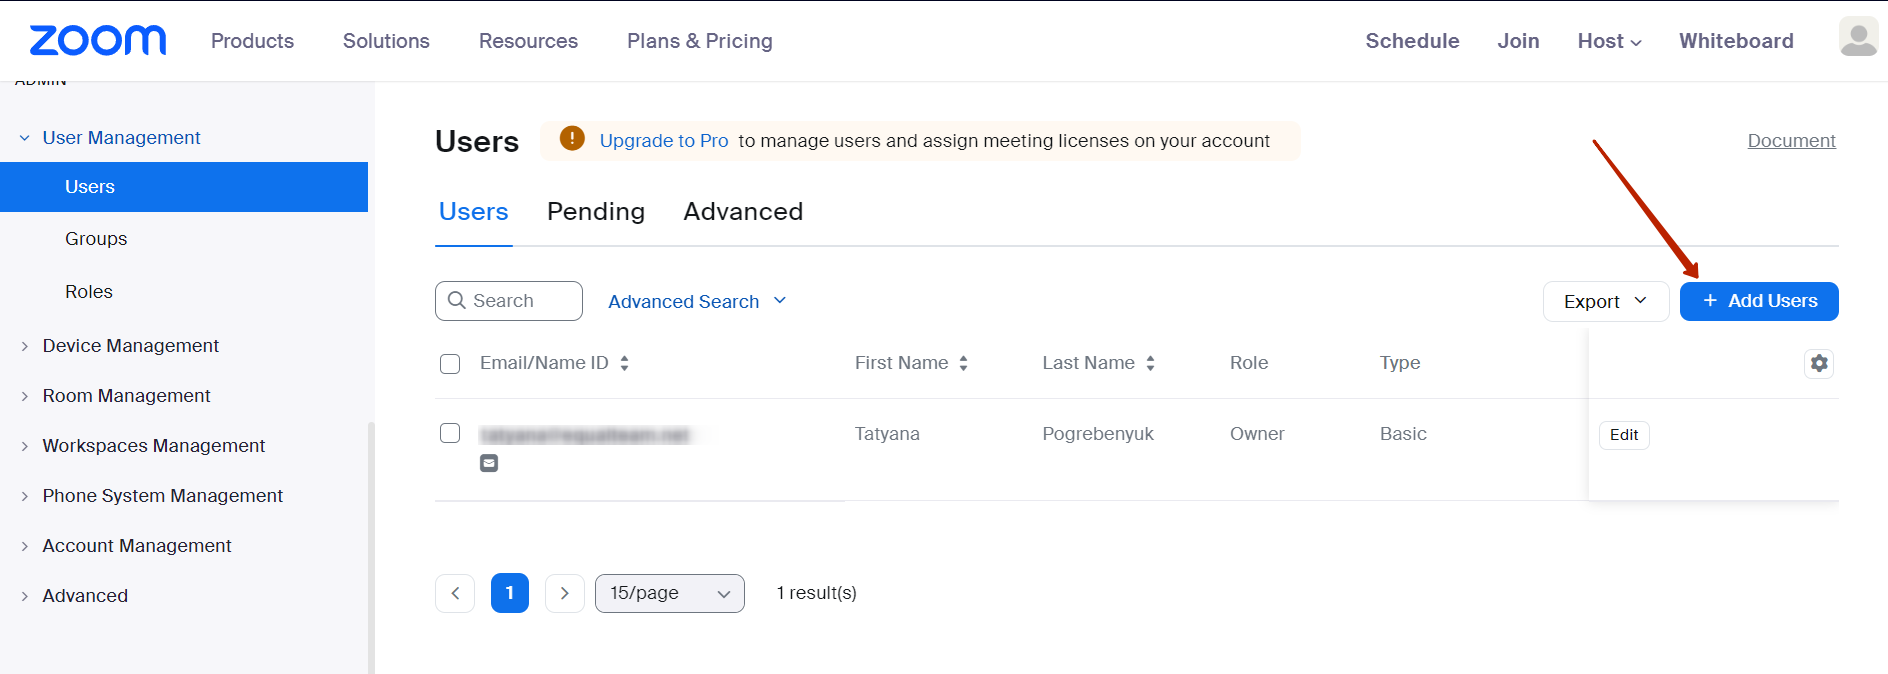Screen dimensions: 1888x674
Task: Select the Tatyana user row checkbox
Action: (x=450, y=433)
